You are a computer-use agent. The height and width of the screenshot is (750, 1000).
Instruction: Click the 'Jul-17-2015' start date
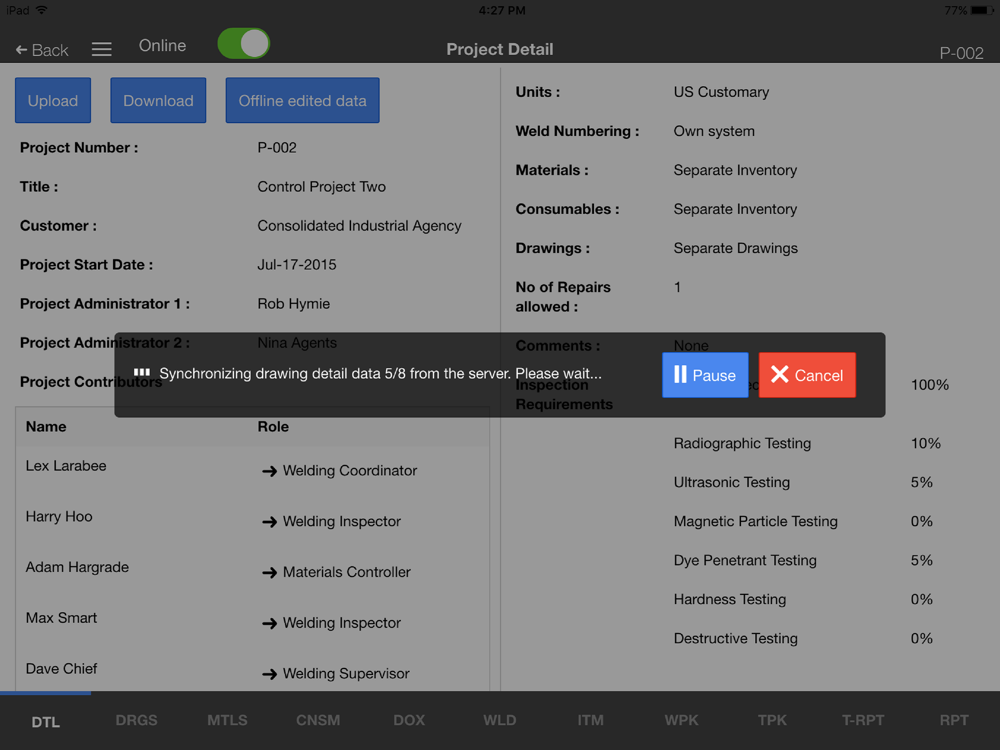point(297,265)
